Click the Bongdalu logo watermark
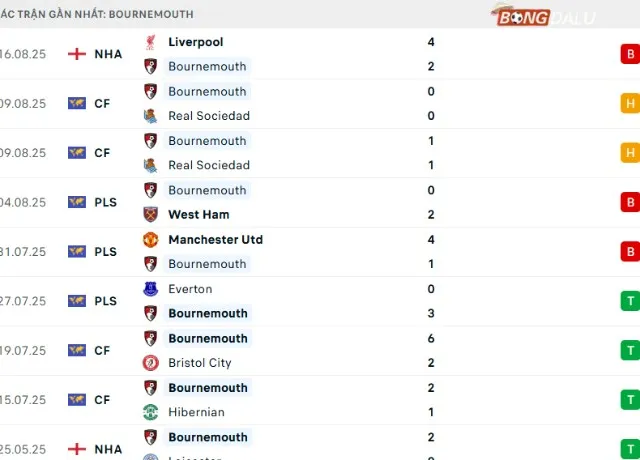The height and width of the screenshot is (460, 640). [544, 16]
